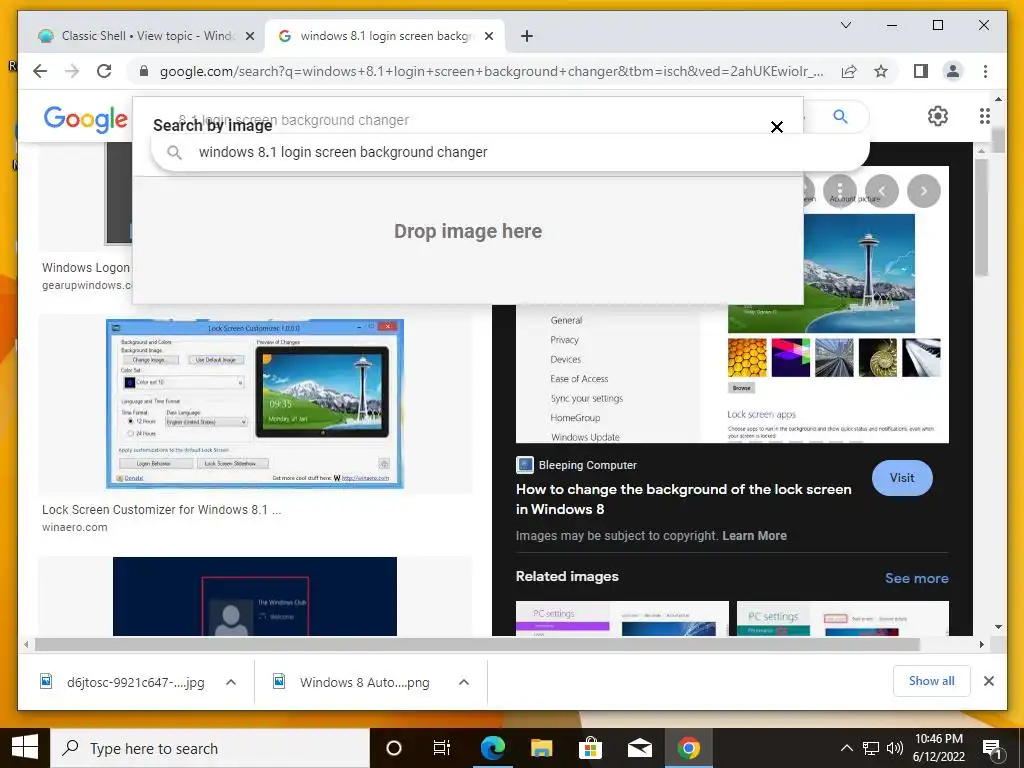The image size is (1024, 768).
Task: Close the downloads bar
Action: [x=989, y=681]
